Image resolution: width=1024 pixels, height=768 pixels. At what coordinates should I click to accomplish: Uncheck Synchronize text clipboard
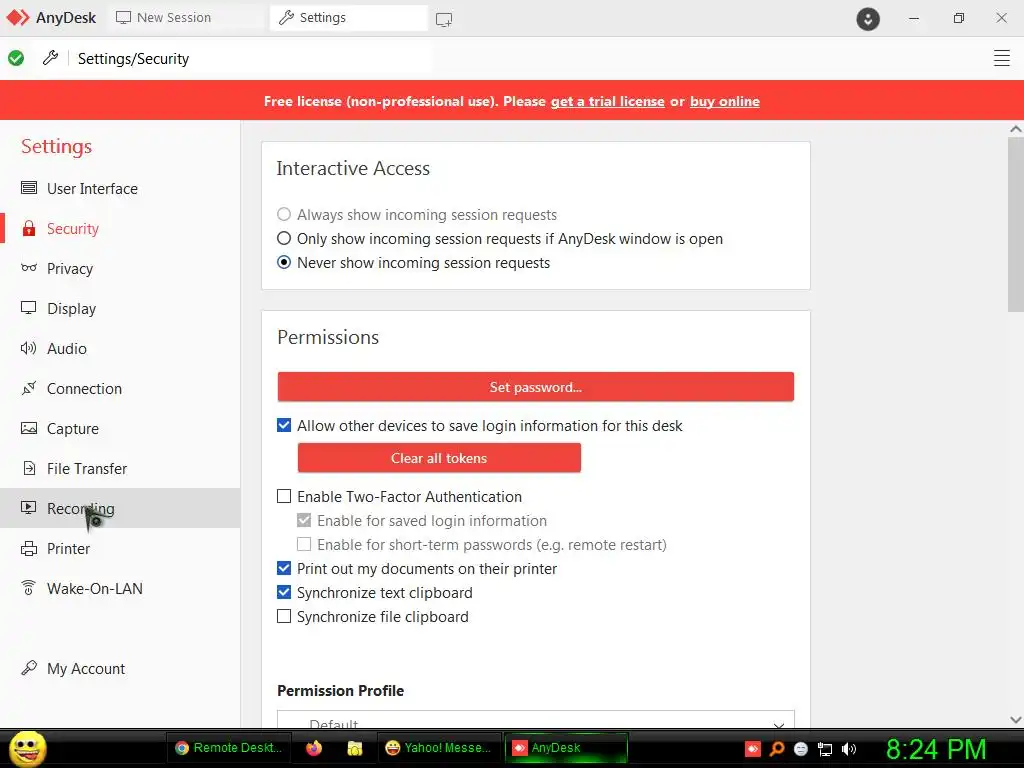pos(284,592)
